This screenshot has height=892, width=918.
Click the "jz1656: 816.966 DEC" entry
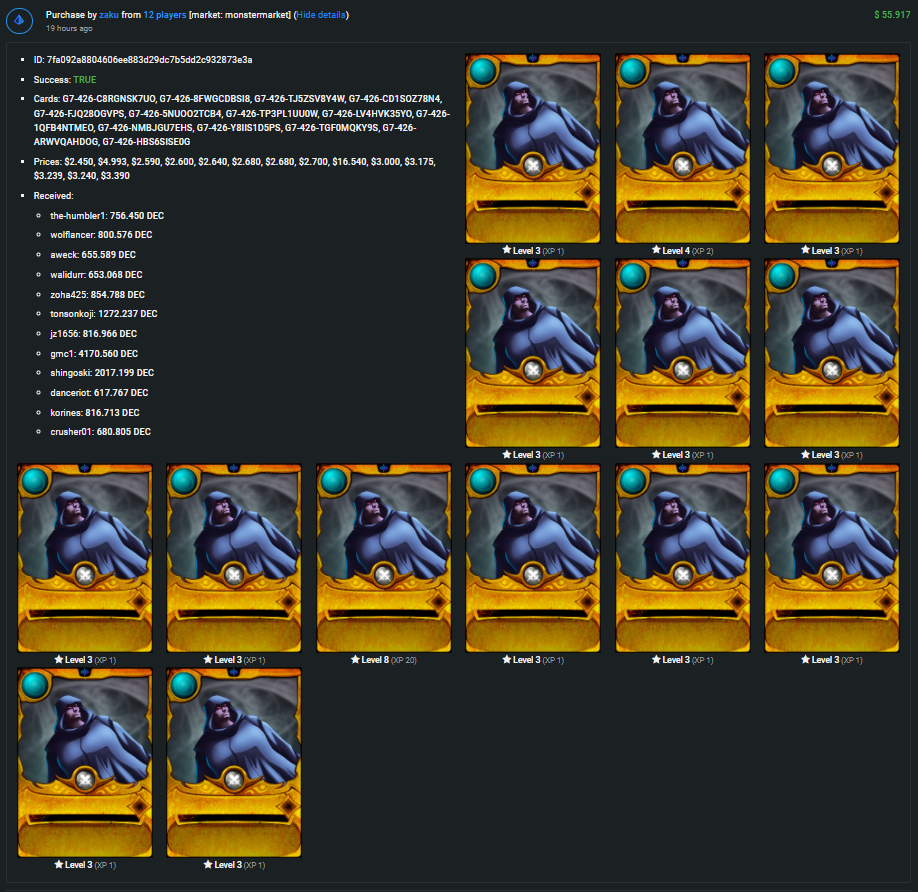click(x=94, y=334)
